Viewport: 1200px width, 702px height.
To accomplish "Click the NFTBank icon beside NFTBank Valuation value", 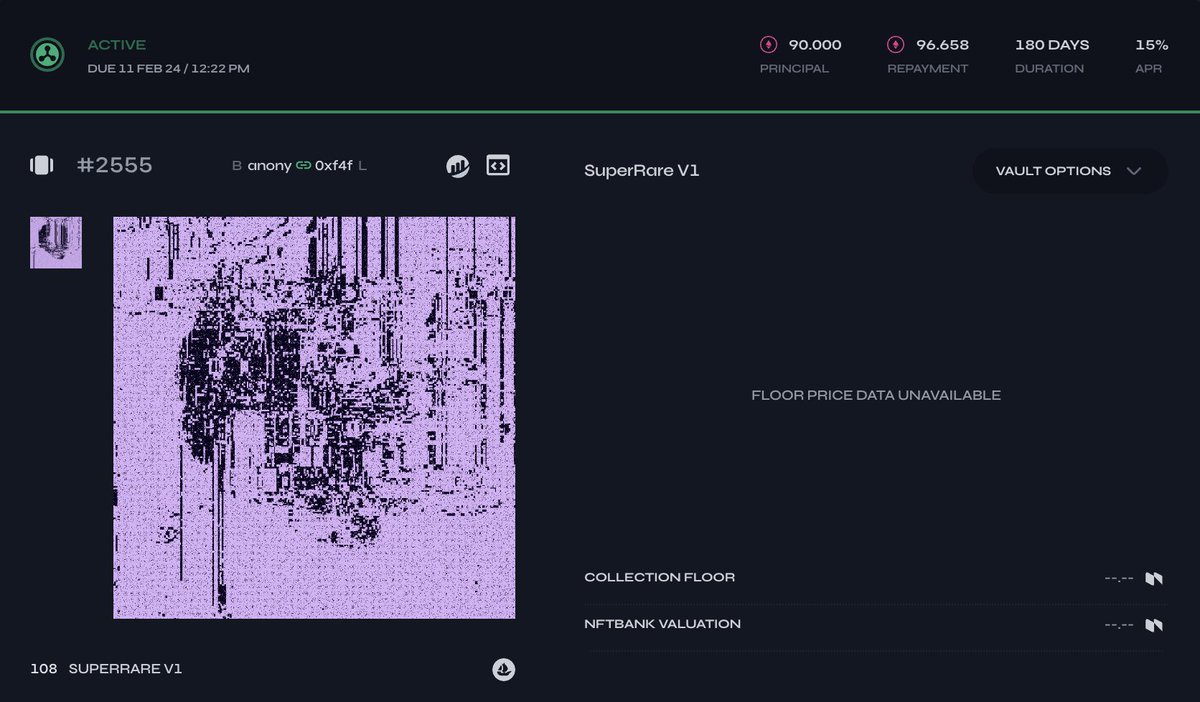I will click(x=1152, y=623).
